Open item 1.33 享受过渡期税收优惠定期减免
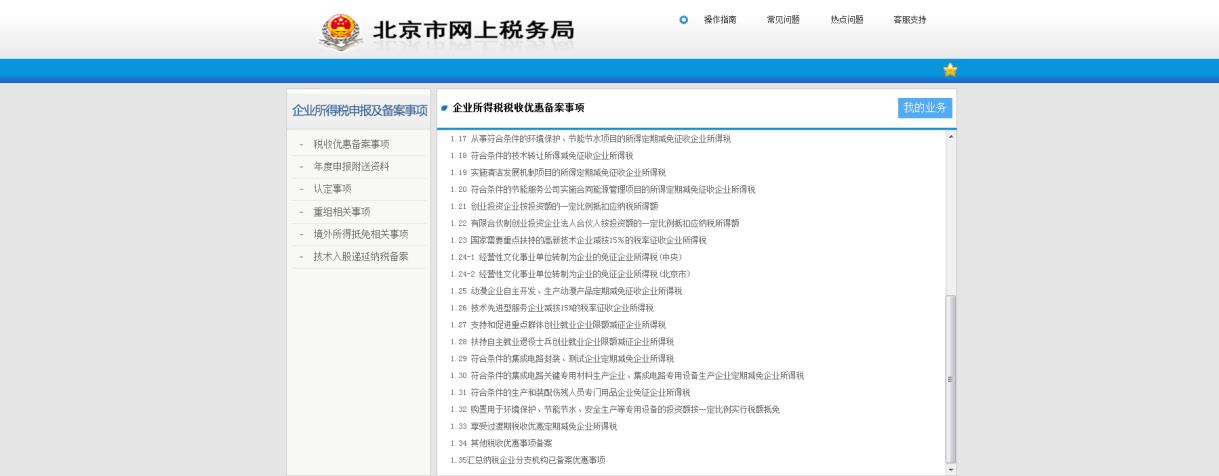Screen dimensions: 1219x476 (534, 427)
